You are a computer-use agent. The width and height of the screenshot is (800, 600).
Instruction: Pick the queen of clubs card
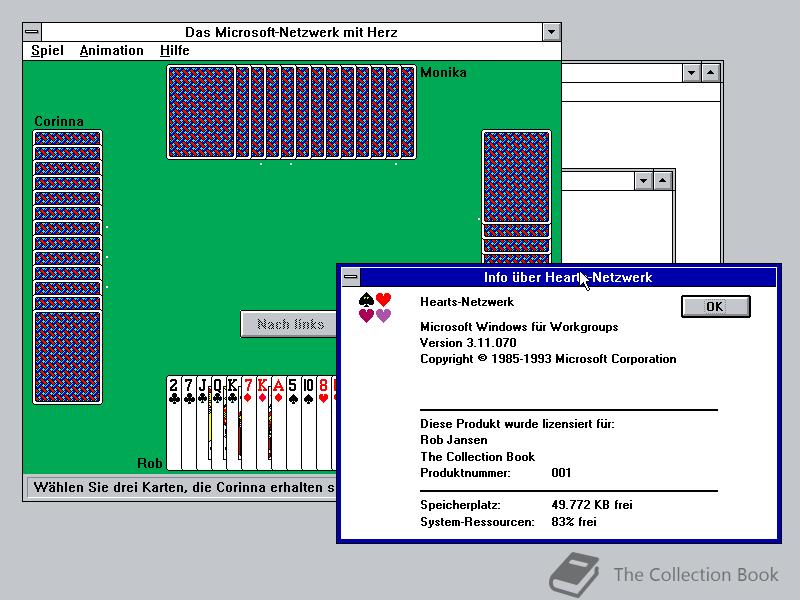coord(218,423)
